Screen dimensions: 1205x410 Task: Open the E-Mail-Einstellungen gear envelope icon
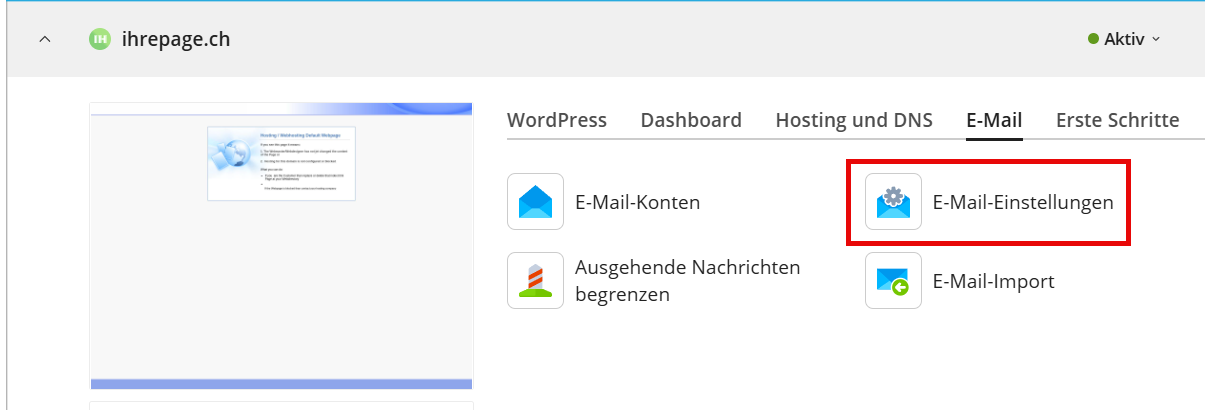click(893, 202)
